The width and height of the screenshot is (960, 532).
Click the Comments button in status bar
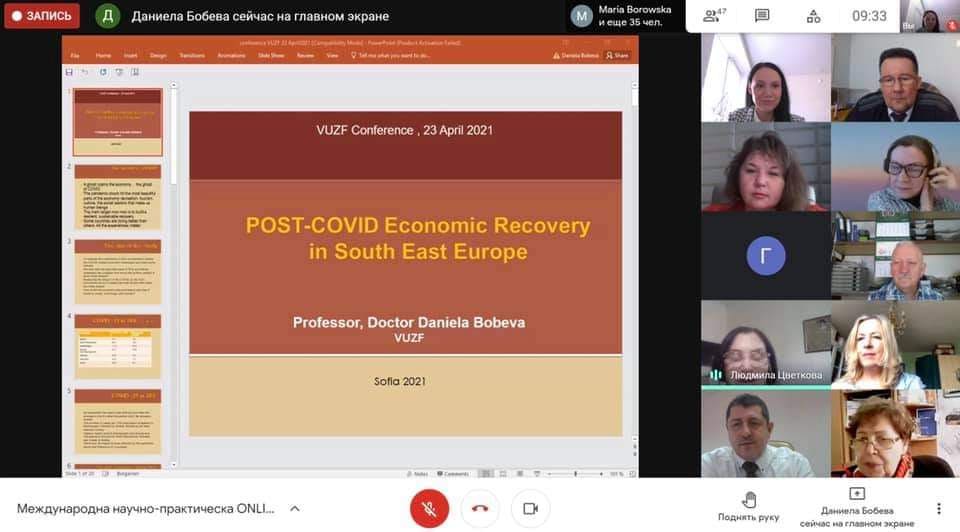click(x=452, y=474)
